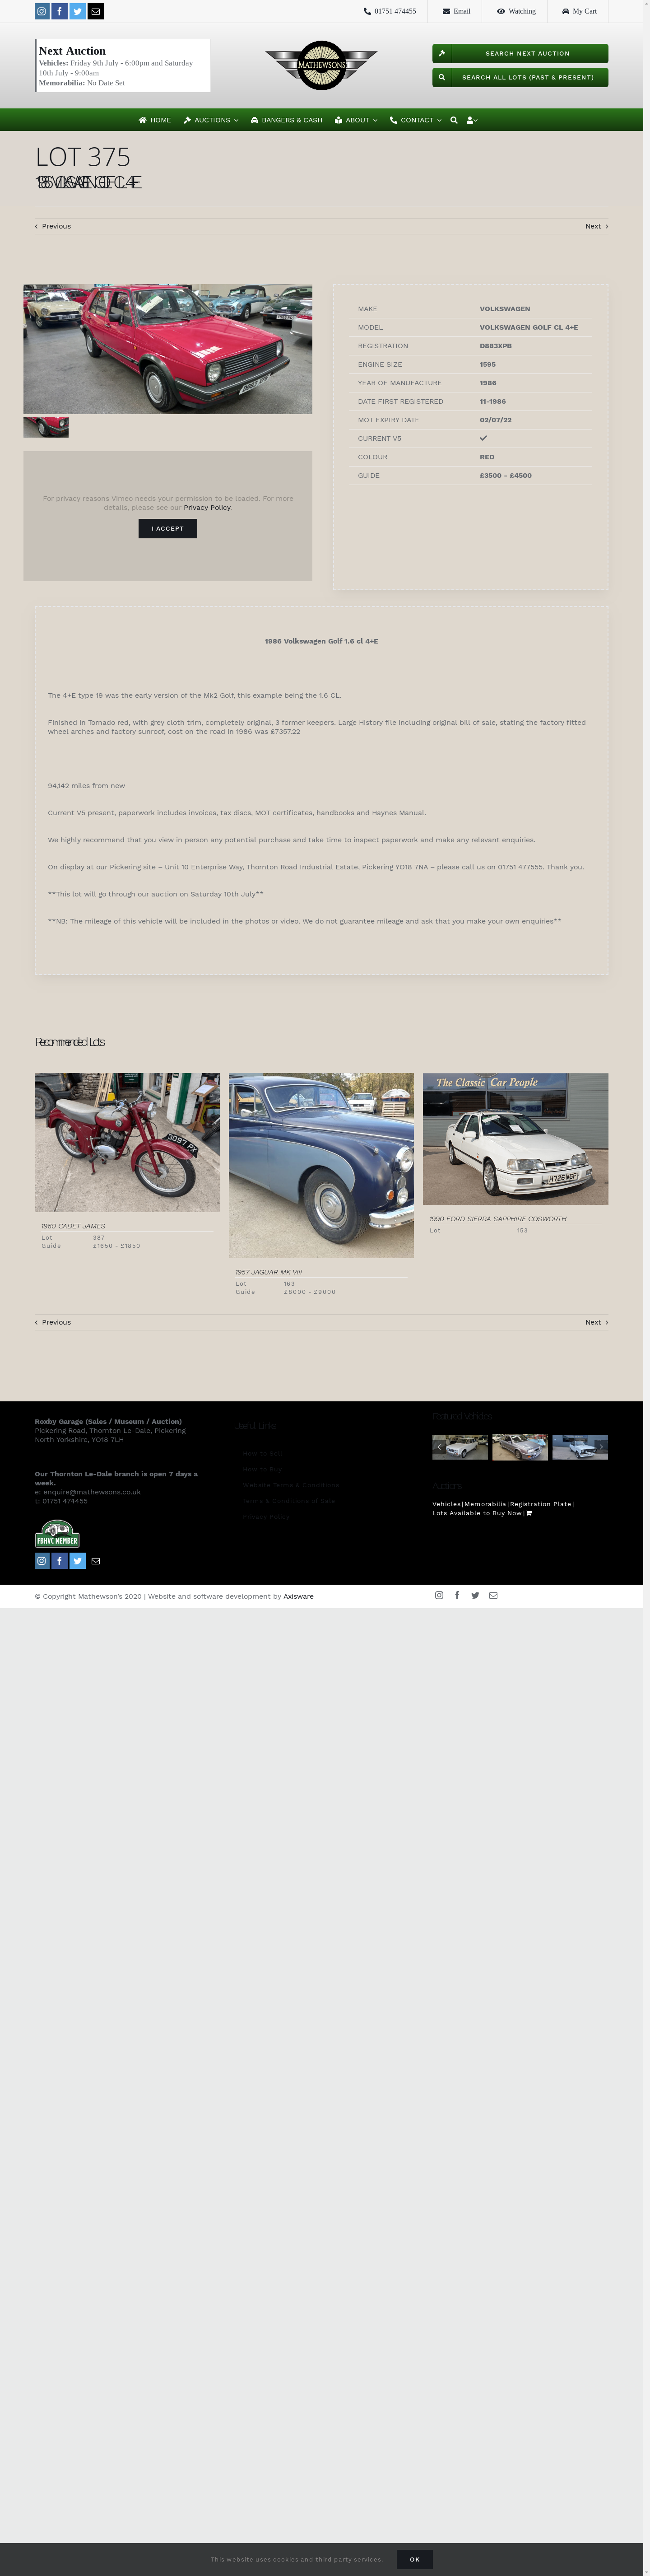Open My Cart in top bar
Screen dimensions: 650x2576
pos(579,11)
